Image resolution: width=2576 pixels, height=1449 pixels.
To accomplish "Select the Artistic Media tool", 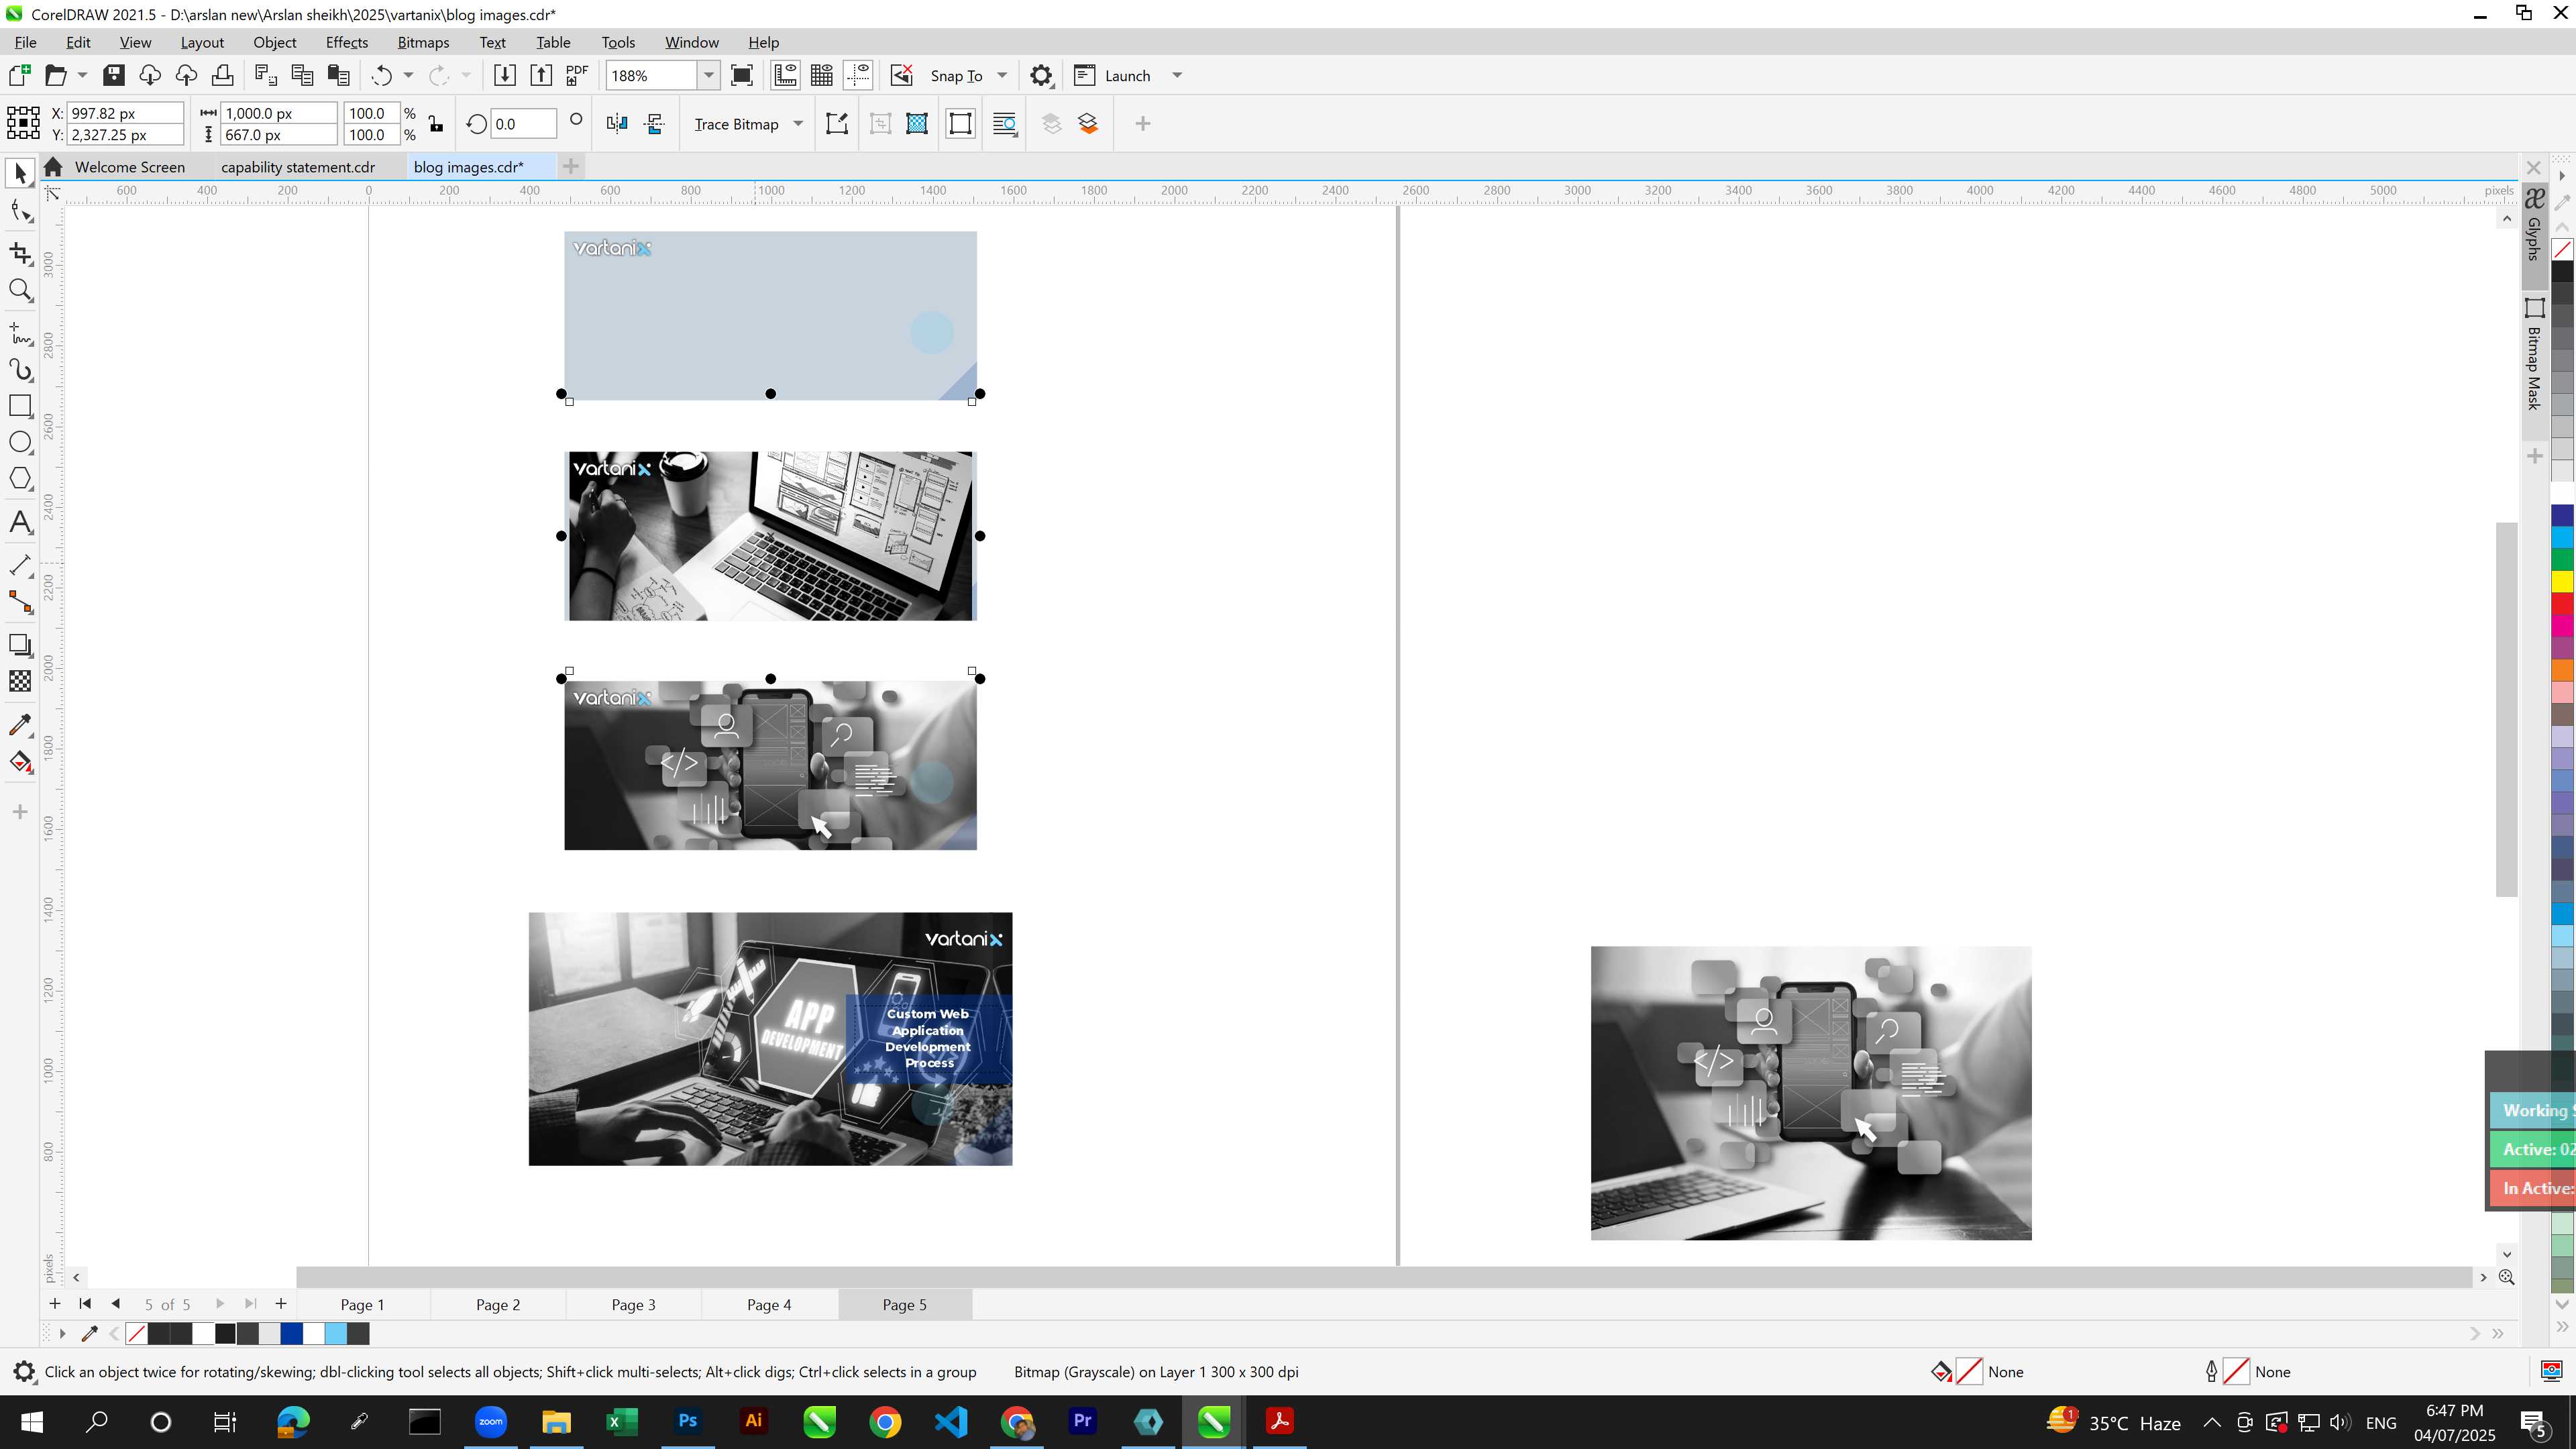I will [x=20, y=370].
